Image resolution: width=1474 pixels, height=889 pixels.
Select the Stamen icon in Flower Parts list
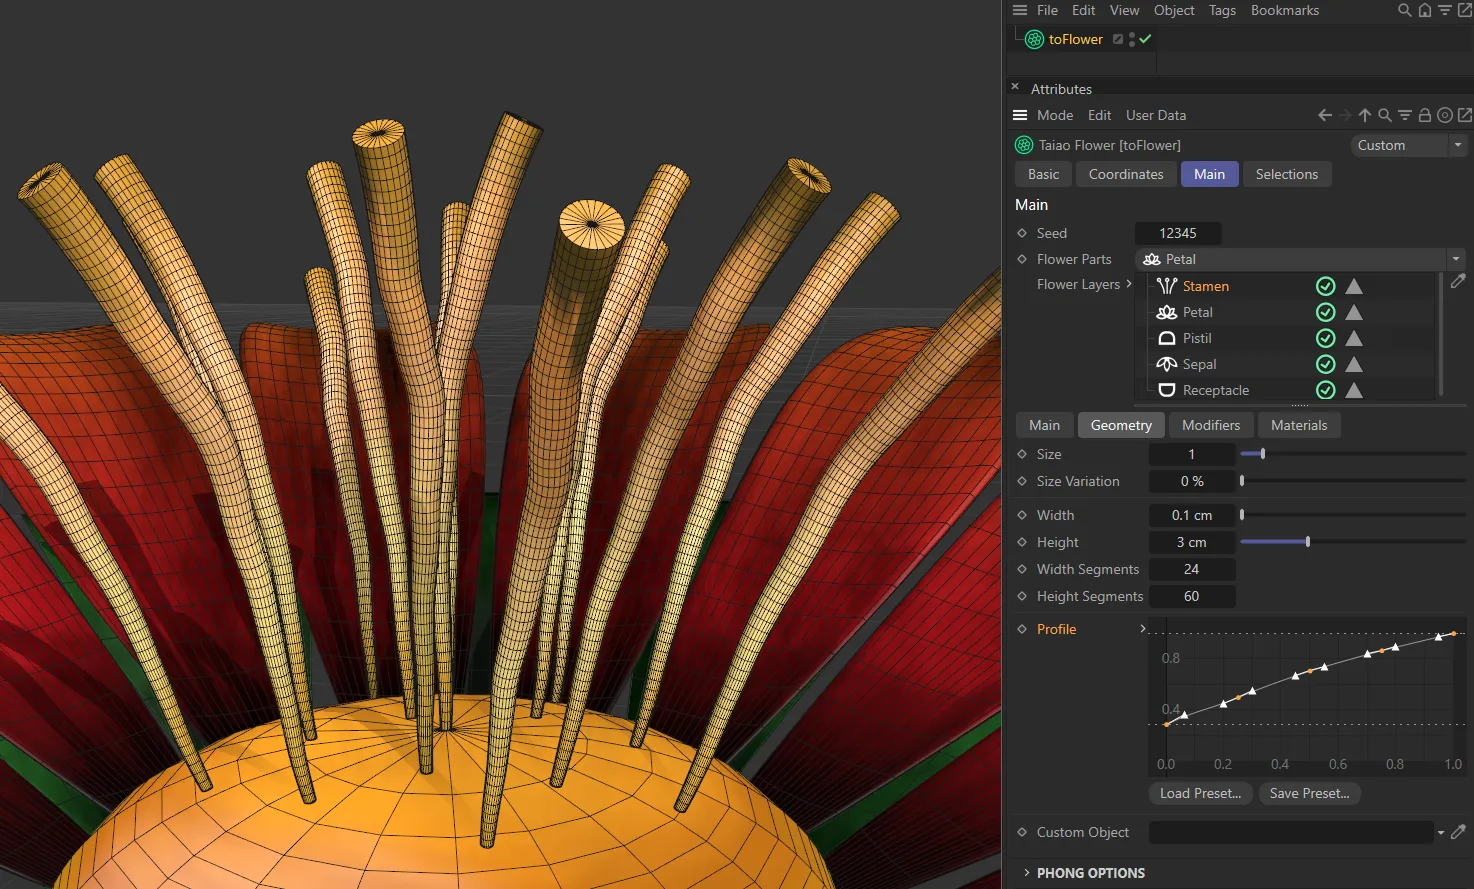click(1166, 286)
